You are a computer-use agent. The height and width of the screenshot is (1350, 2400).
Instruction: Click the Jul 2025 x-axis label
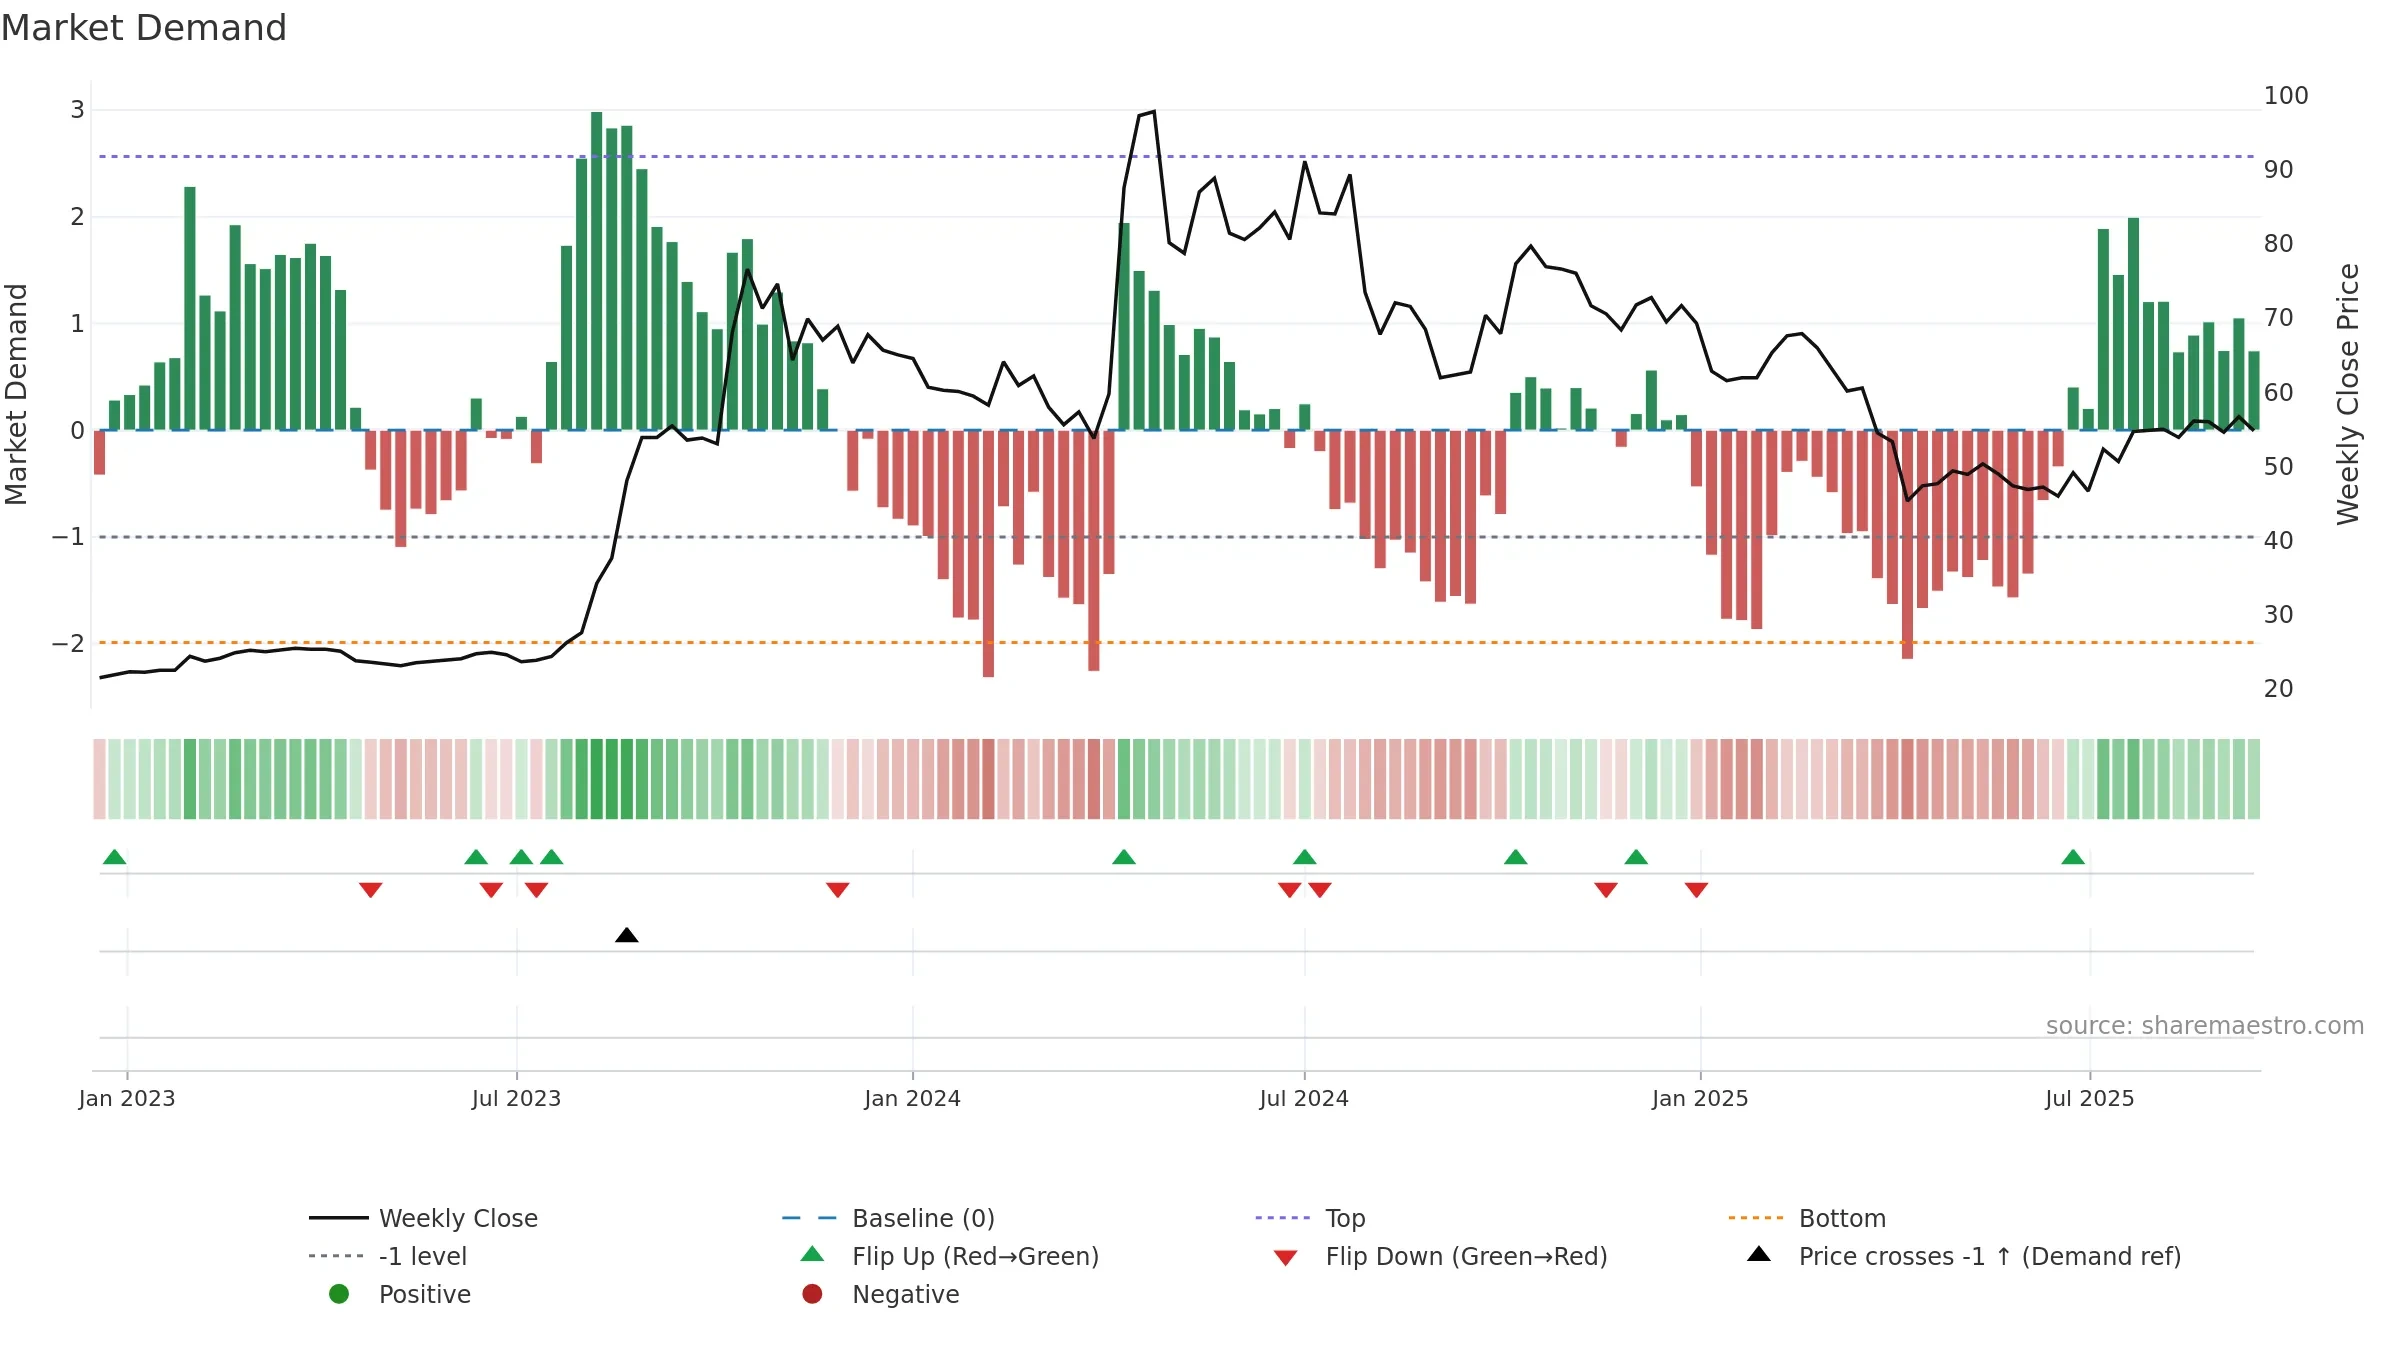[2090, 1099]
